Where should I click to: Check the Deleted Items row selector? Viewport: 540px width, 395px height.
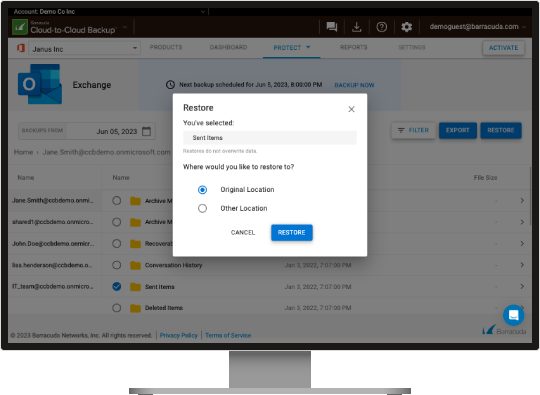(x=117, y=308)
